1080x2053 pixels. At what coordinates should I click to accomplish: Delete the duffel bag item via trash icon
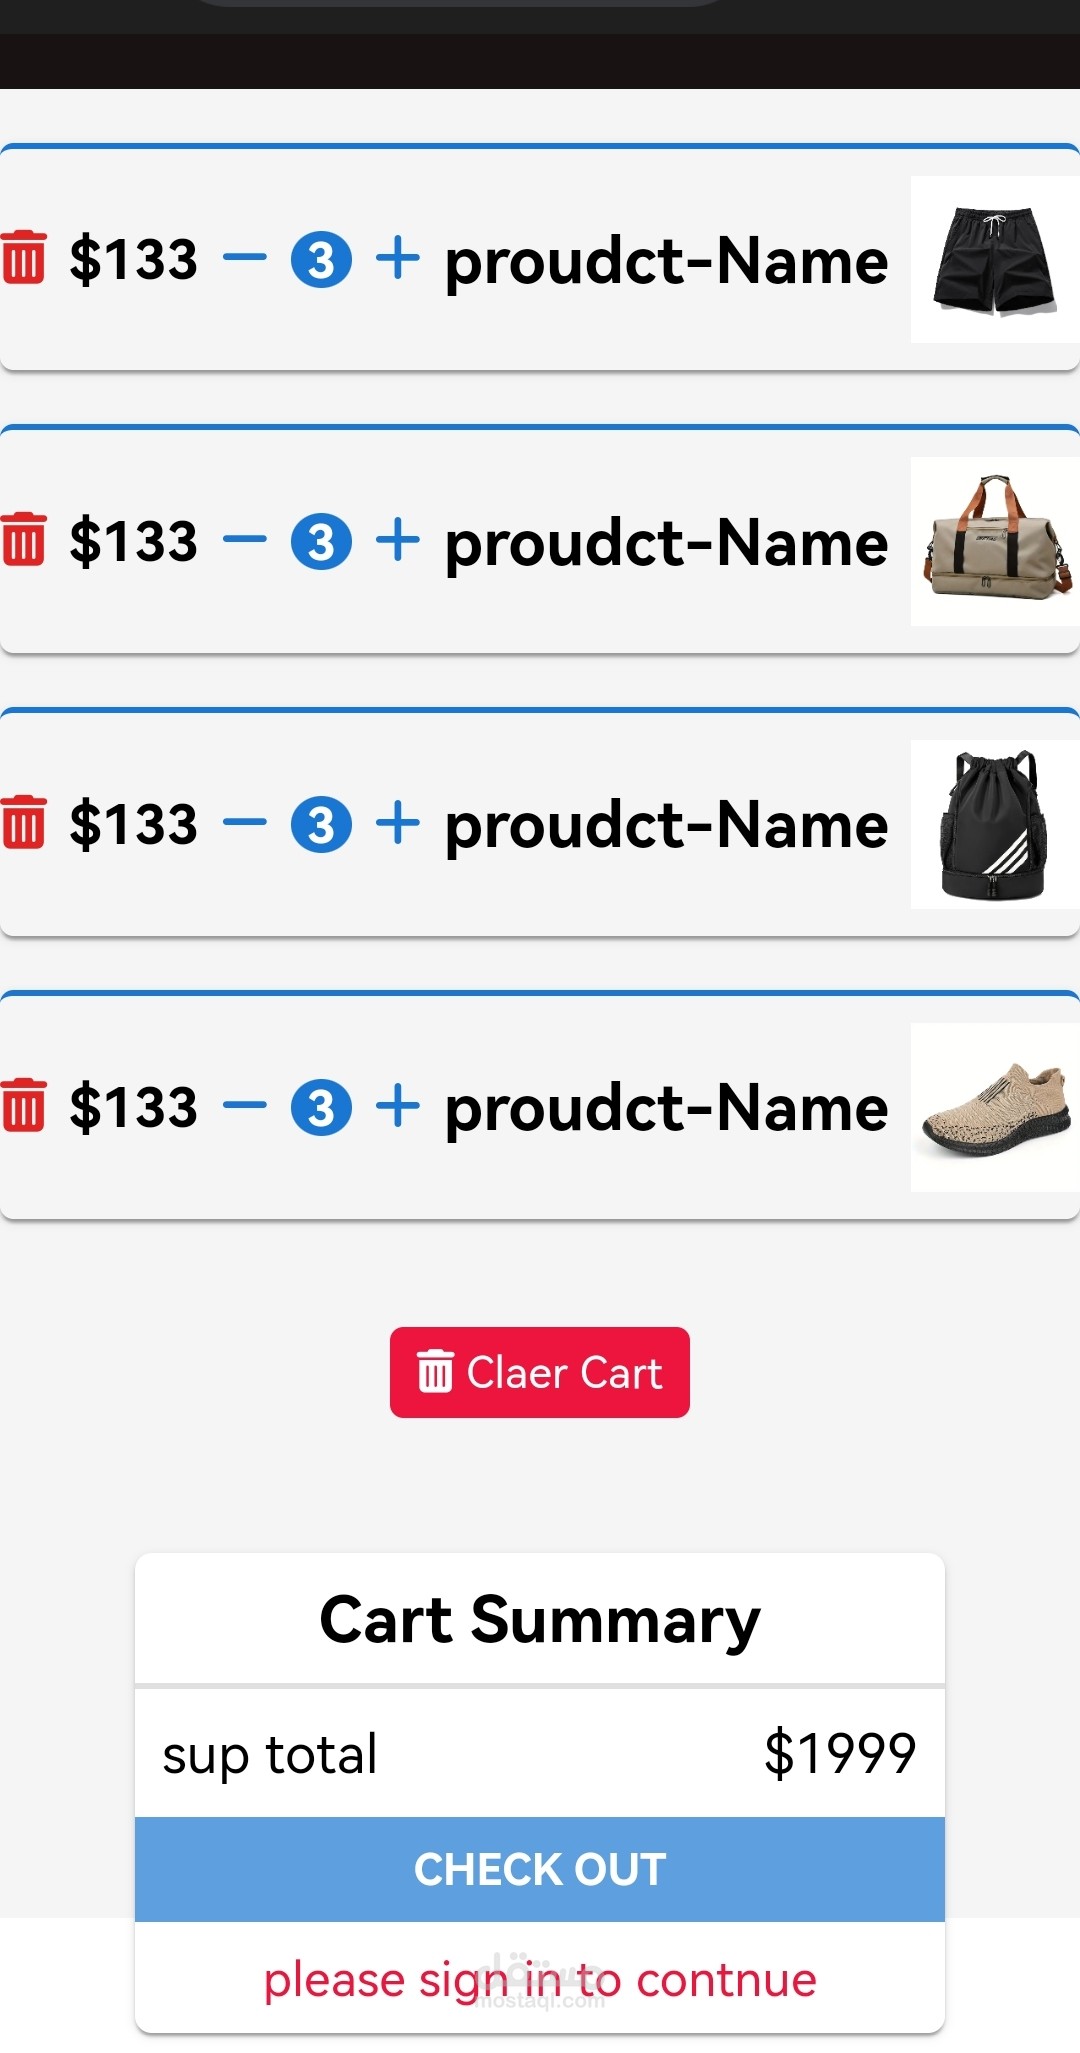pos(23,540)
